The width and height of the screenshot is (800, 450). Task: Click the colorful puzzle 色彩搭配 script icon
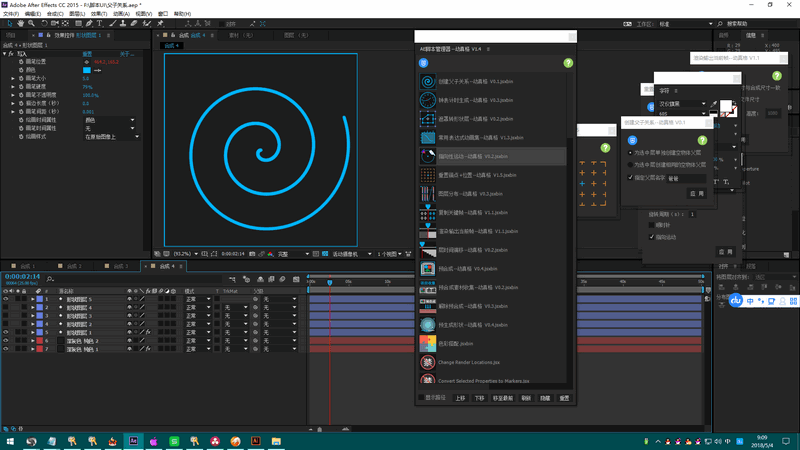tap(428, 343)
